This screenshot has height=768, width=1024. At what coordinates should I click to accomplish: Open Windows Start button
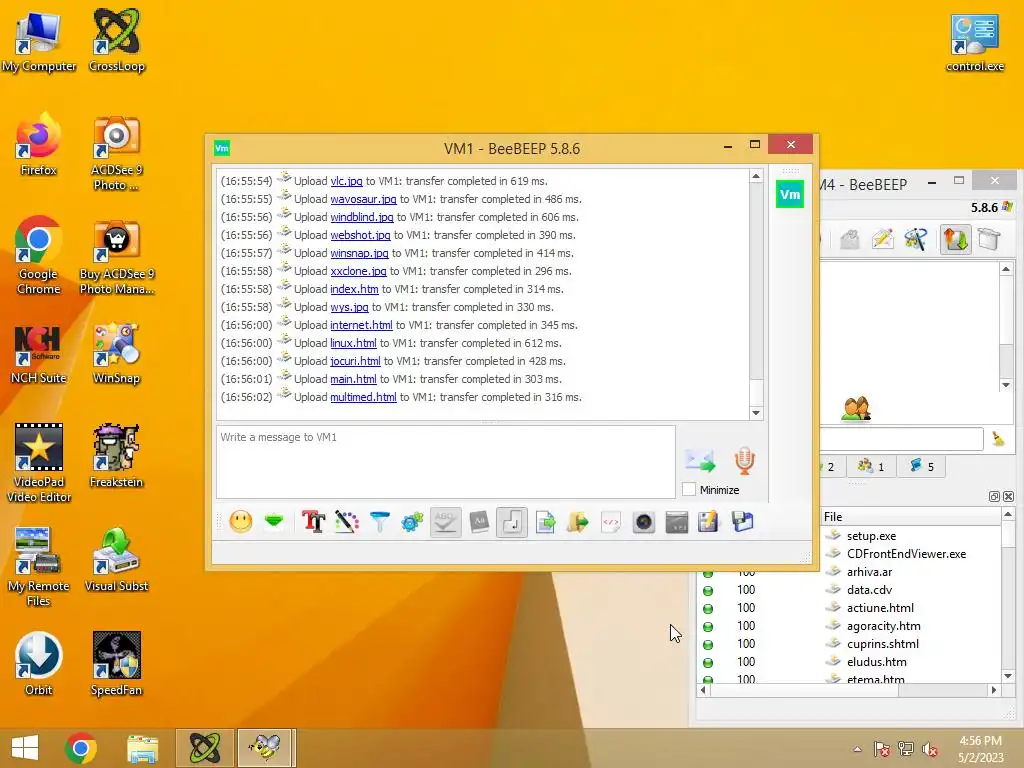click(25, 748)
